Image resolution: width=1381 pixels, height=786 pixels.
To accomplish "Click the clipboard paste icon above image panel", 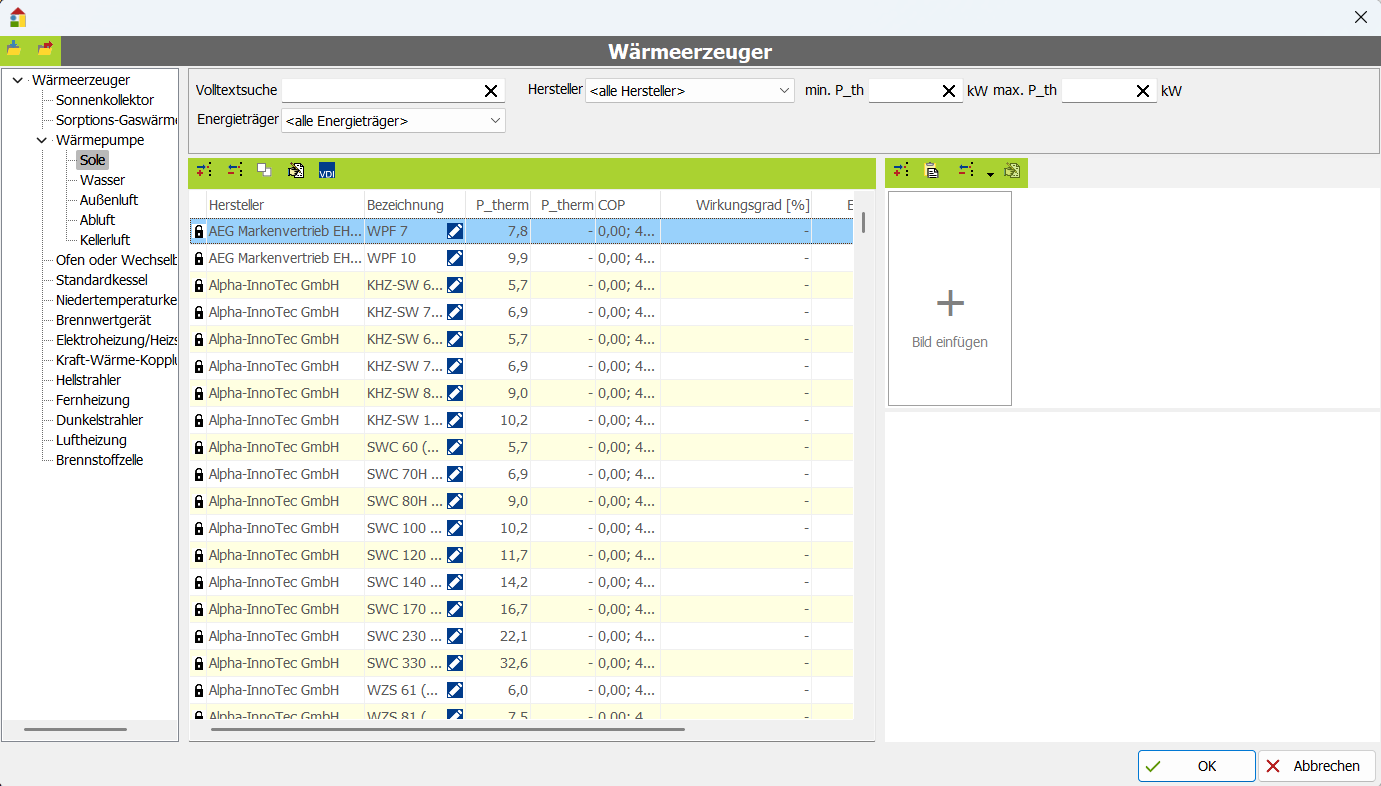I will [x=932, y=171].
